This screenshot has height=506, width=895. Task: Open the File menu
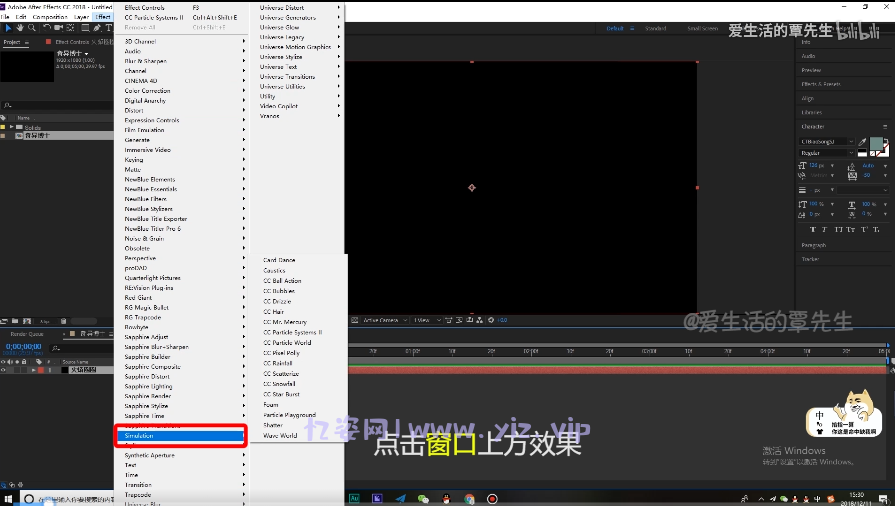5,17
